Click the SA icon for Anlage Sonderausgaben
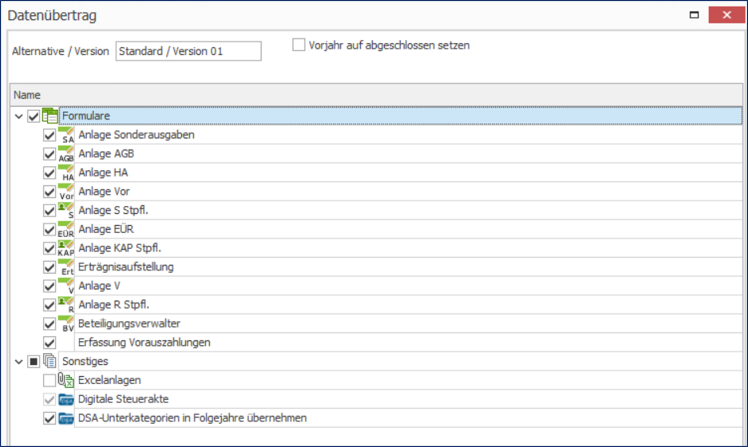 coord(66,135)
